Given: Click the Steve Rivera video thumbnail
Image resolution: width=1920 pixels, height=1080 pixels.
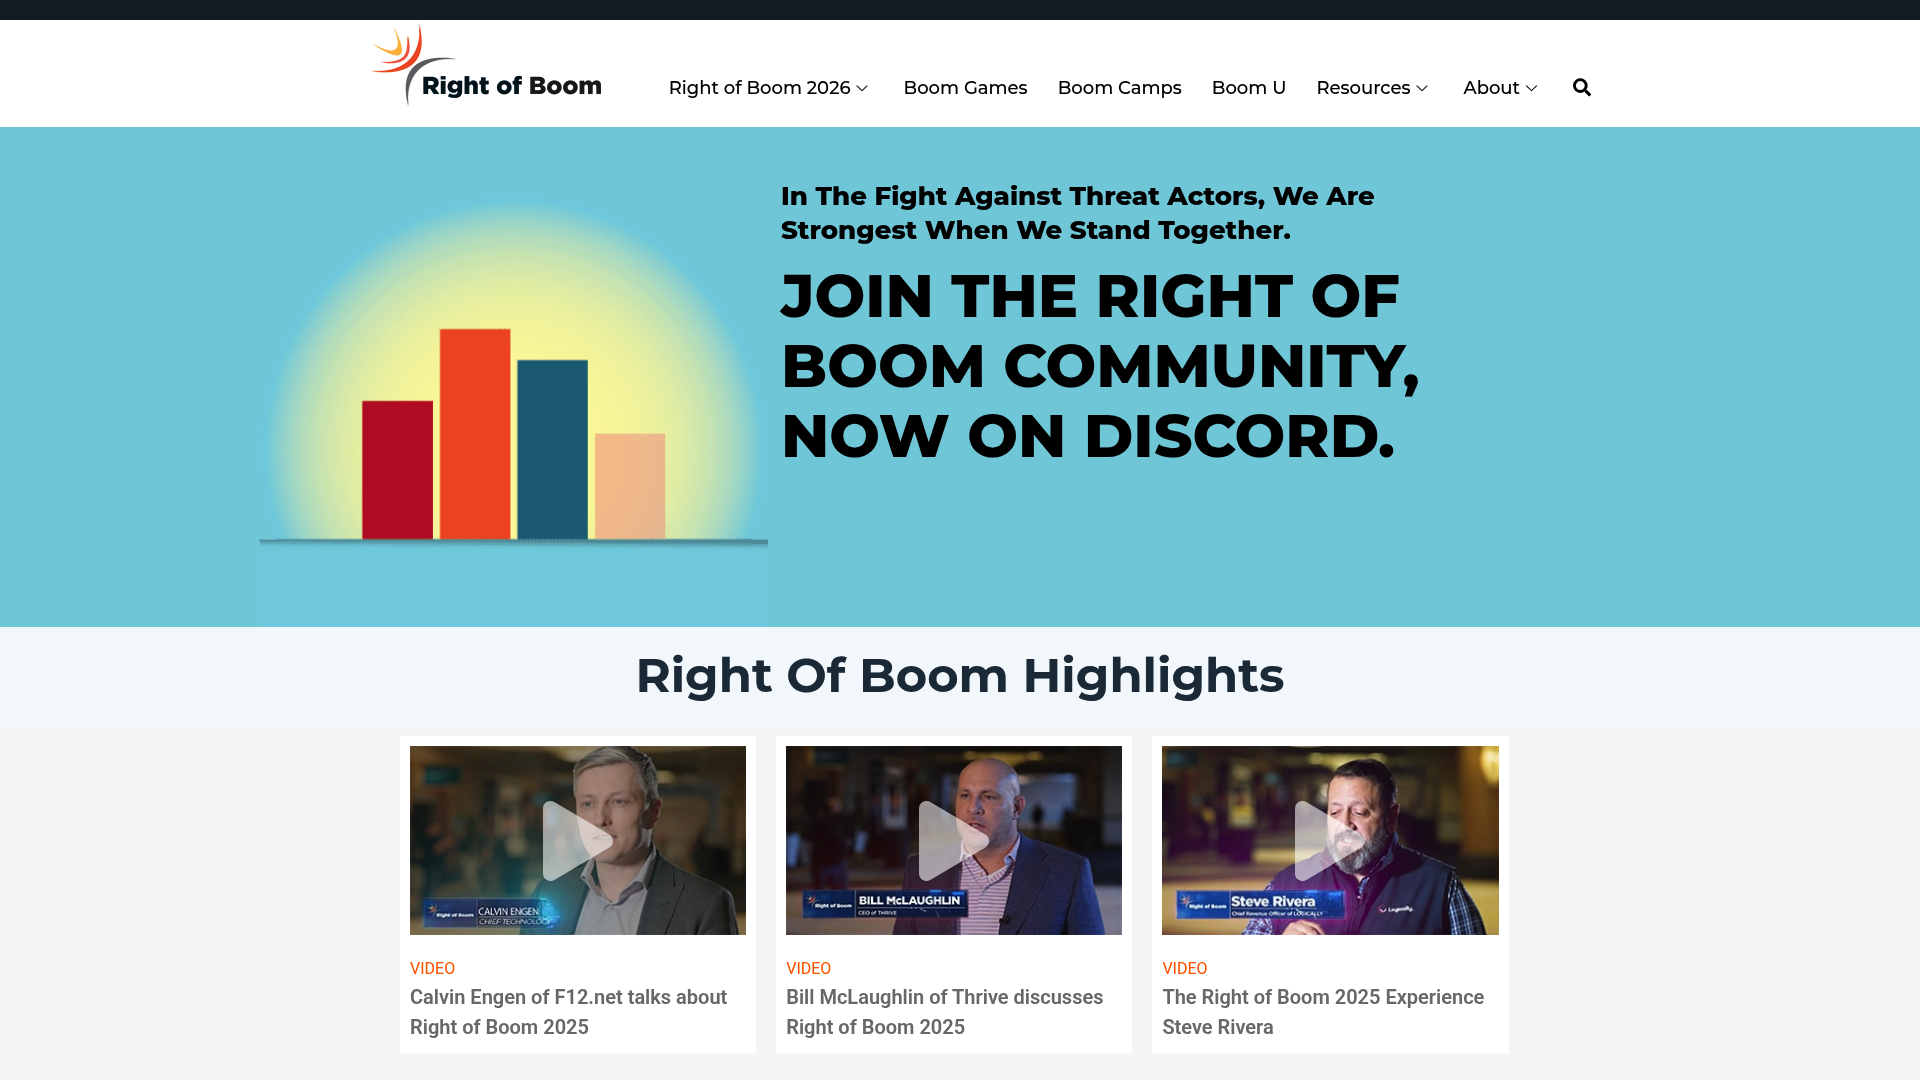Looking at the screenshot, I should [1330, 840].
